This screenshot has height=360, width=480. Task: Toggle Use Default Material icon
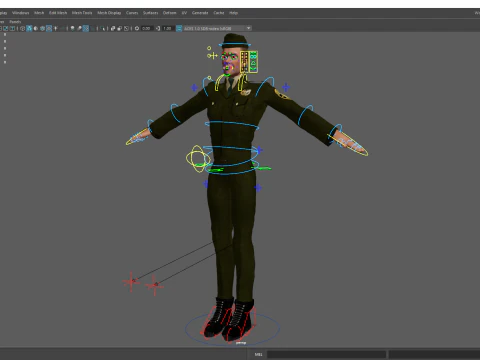point(36,28)
